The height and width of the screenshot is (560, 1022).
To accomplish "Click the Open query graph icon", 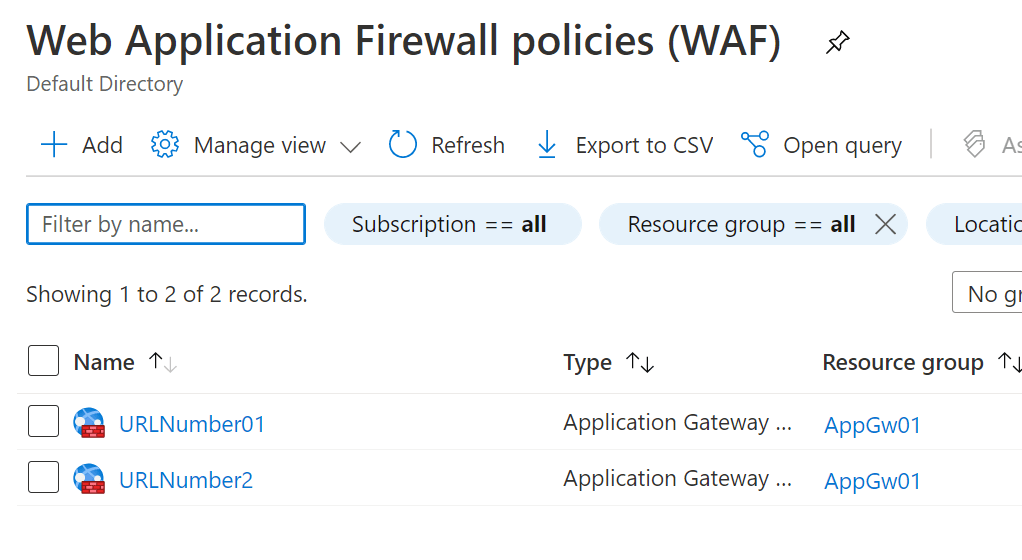I will [755, 145].
